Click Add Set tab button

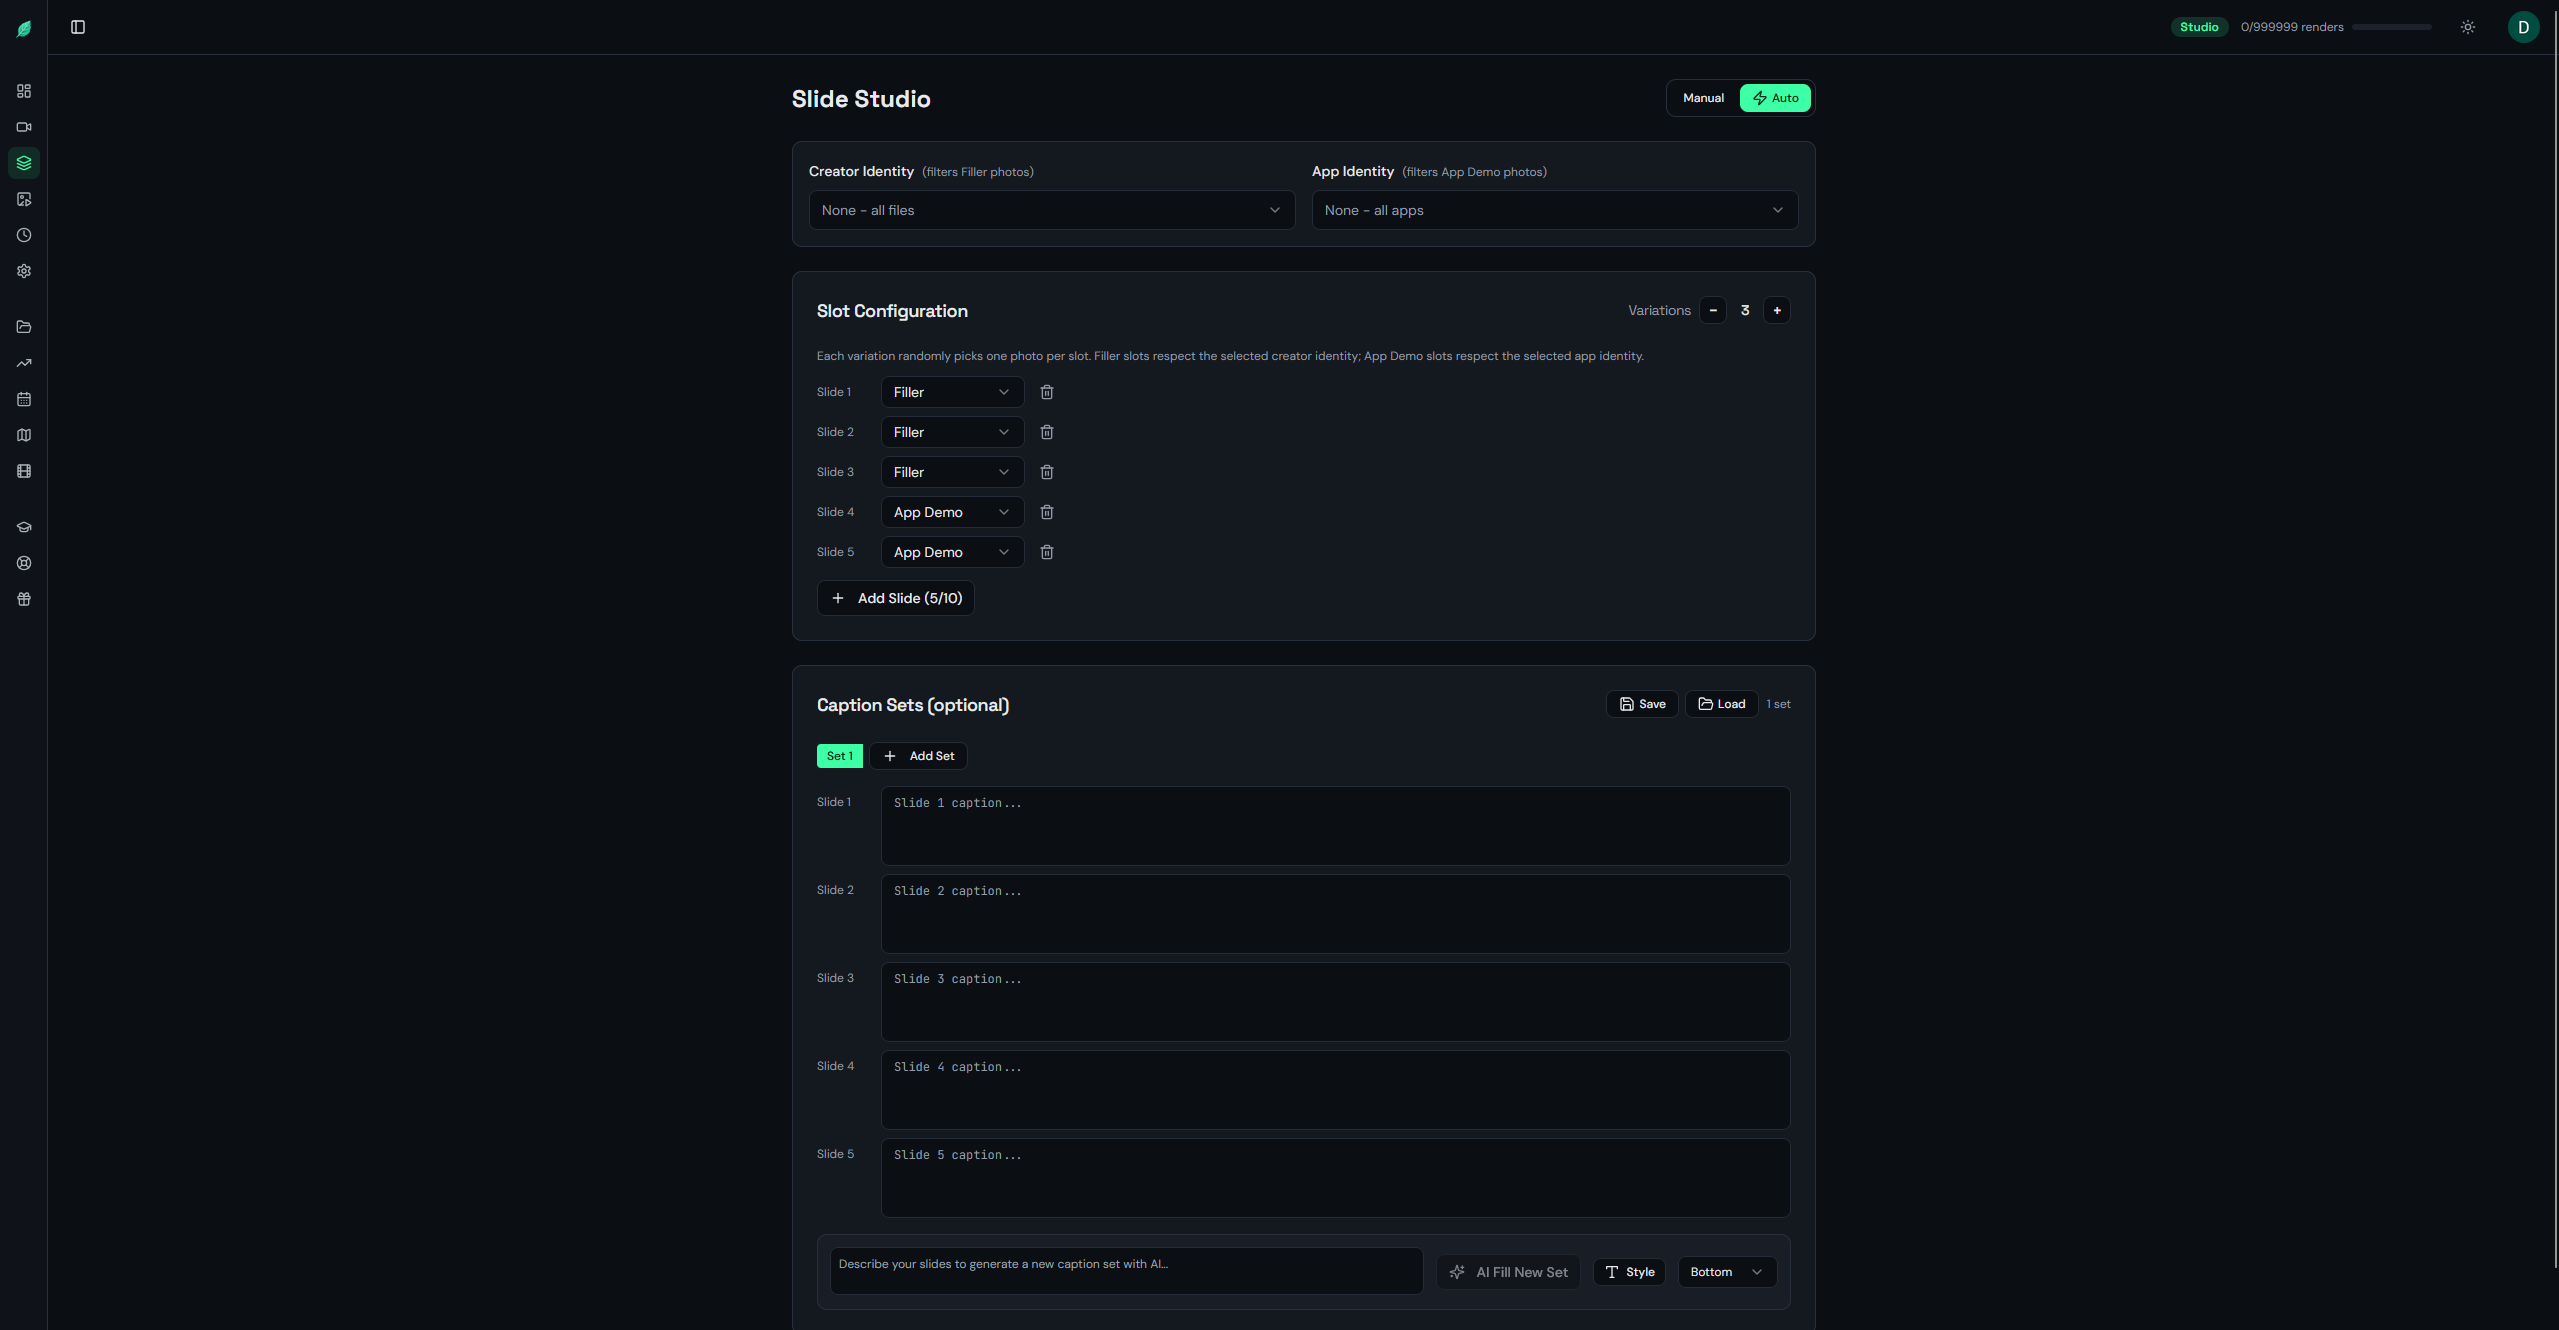pyautogui.click(x=918, y=756)
